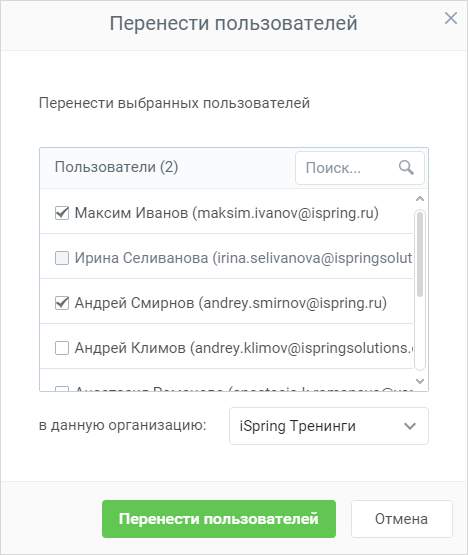Uncheck Андрей Смирнов checkbox
This screenshot has width=468, height=555.
(x=62, y=303)
